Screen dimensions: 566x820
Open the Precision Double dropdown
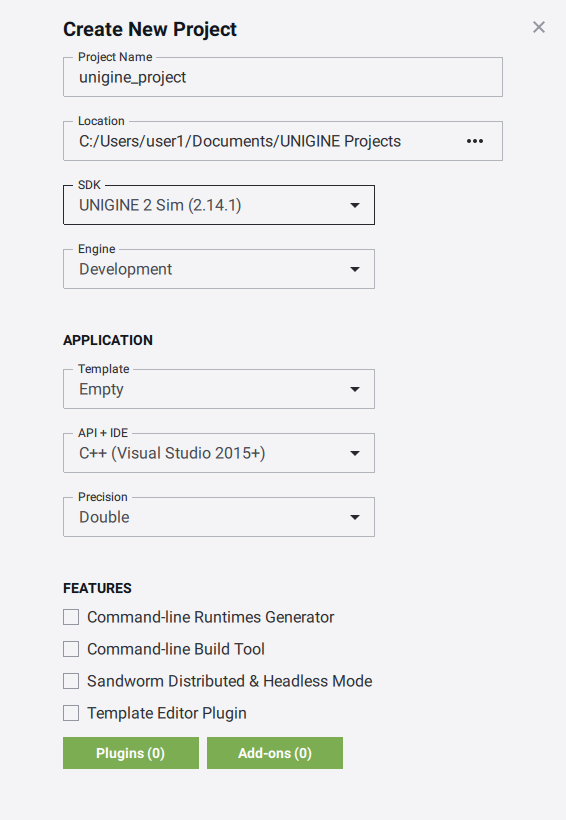click(219, 517)
